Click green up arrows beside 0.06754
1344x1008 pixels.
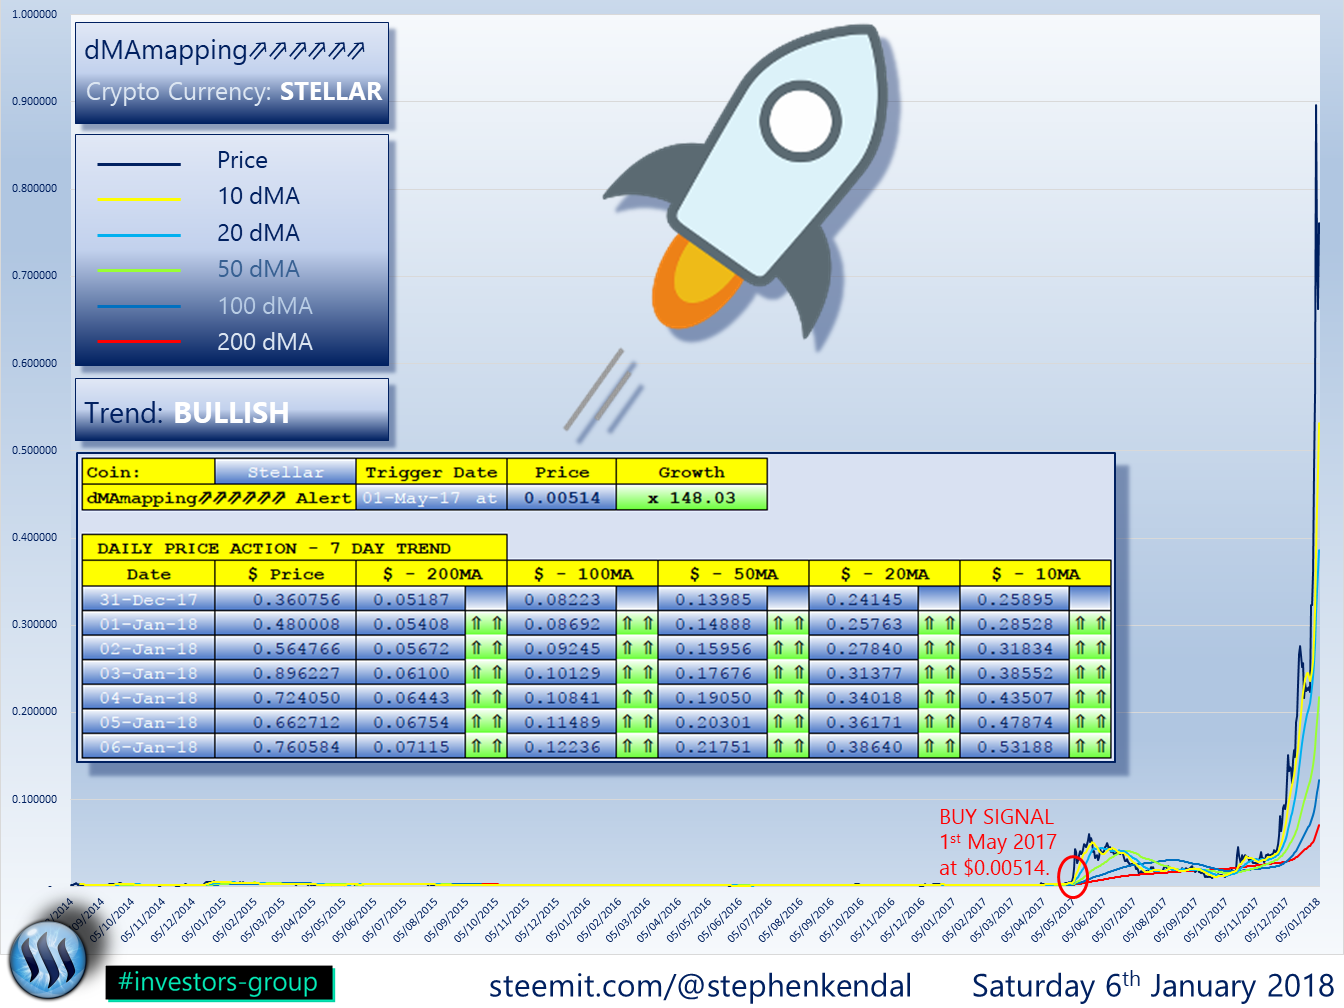click(x=486, y=722)
